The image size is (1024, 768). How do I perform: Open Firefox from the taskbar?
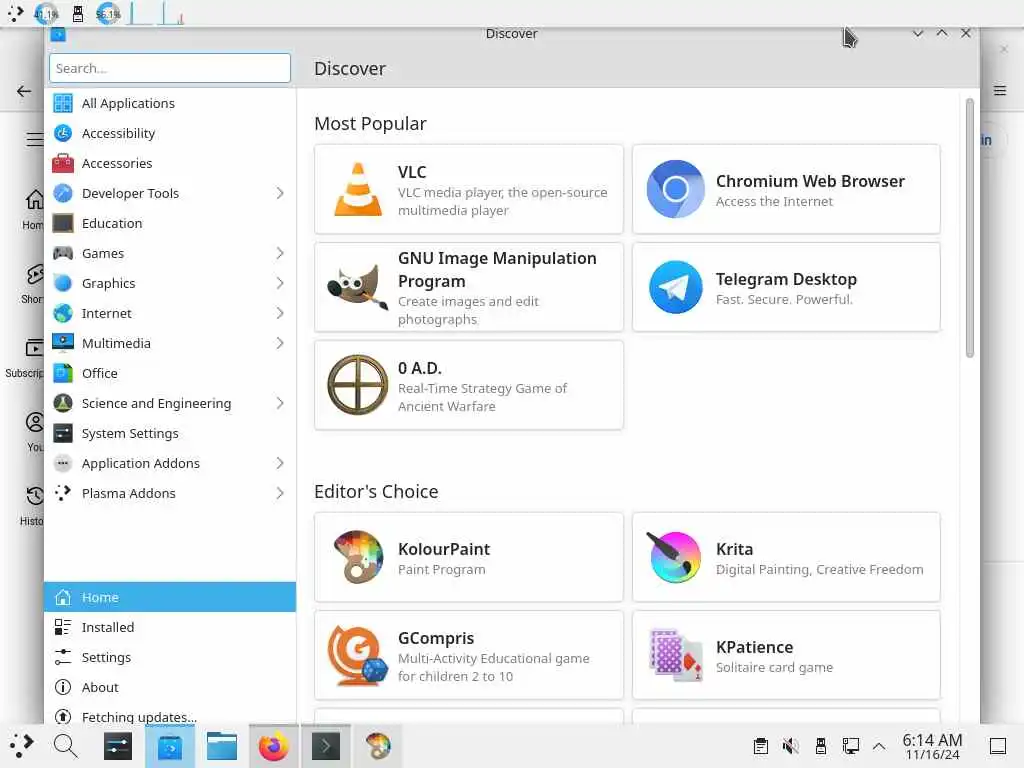coord(274,746)
